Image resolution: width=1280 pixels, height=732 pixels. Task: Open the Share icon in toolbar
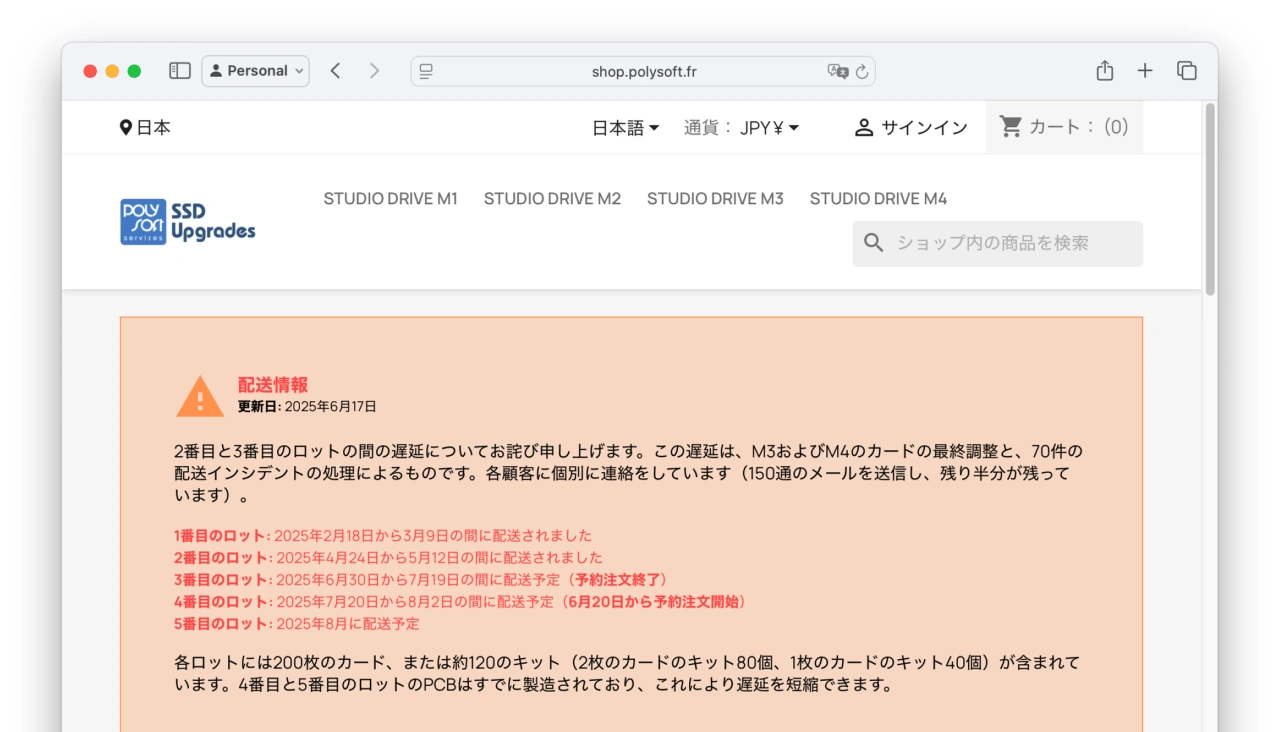point(1104,71)
